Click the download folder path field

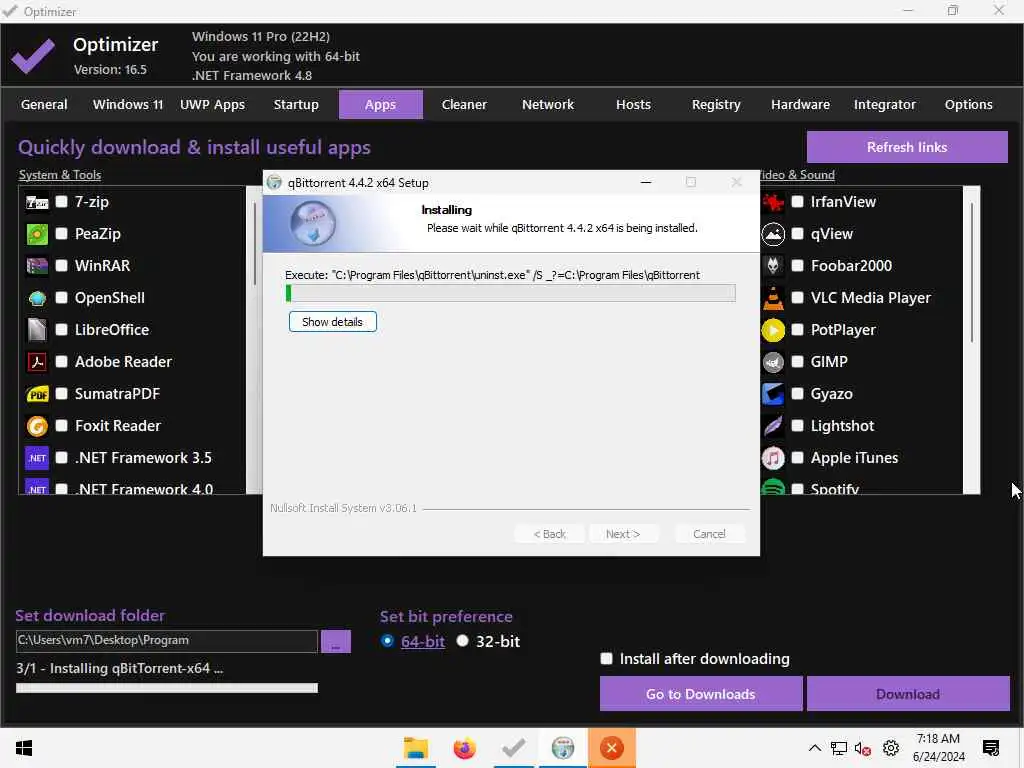pyautogui.click(x=167, y=641)
